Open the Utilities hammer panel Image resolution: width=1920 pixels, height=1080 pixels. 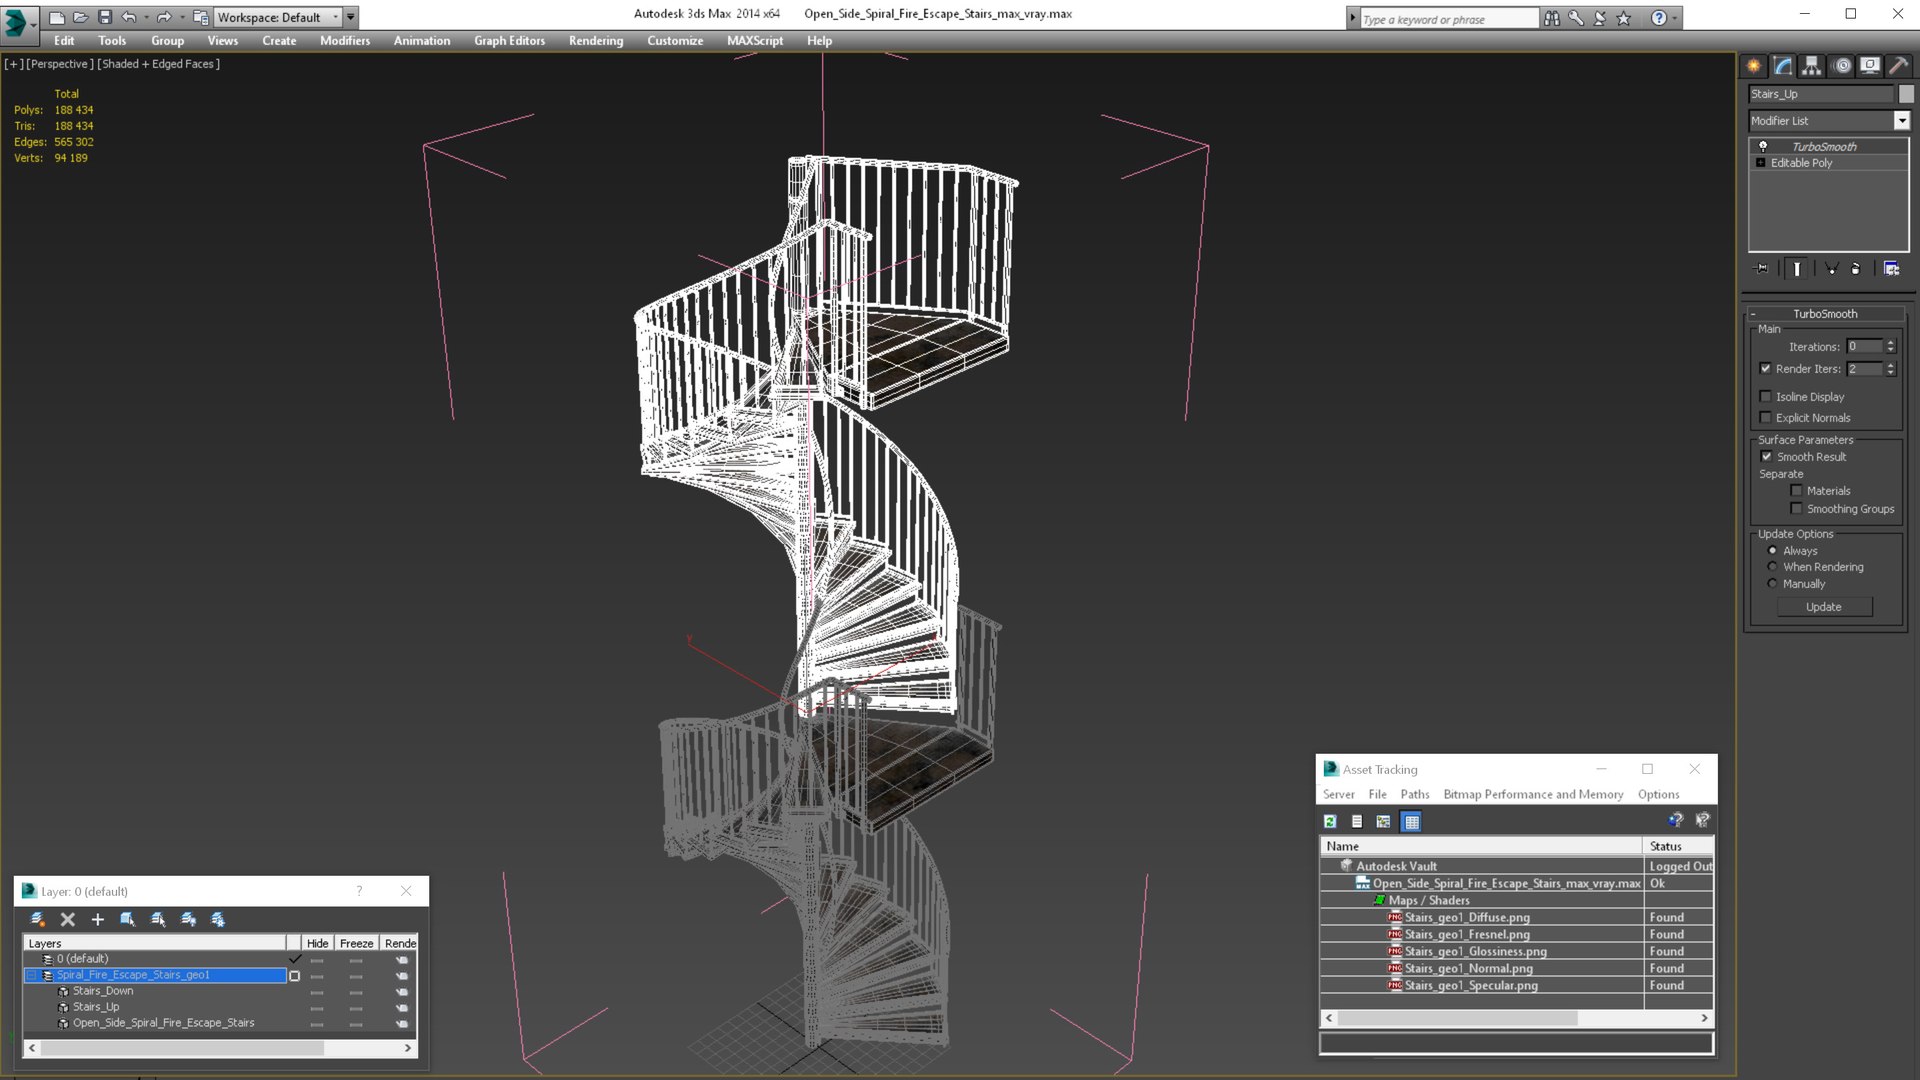1899,66
